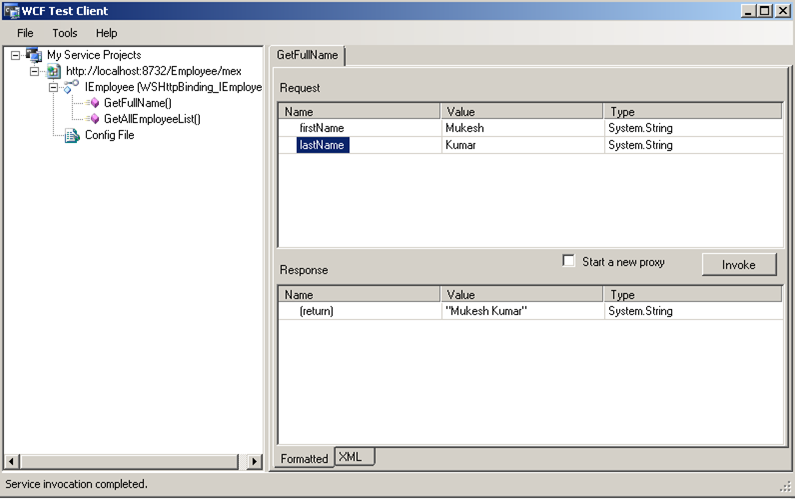
Task: Minimize the WCF Test Client window
Action: [748, 11]
